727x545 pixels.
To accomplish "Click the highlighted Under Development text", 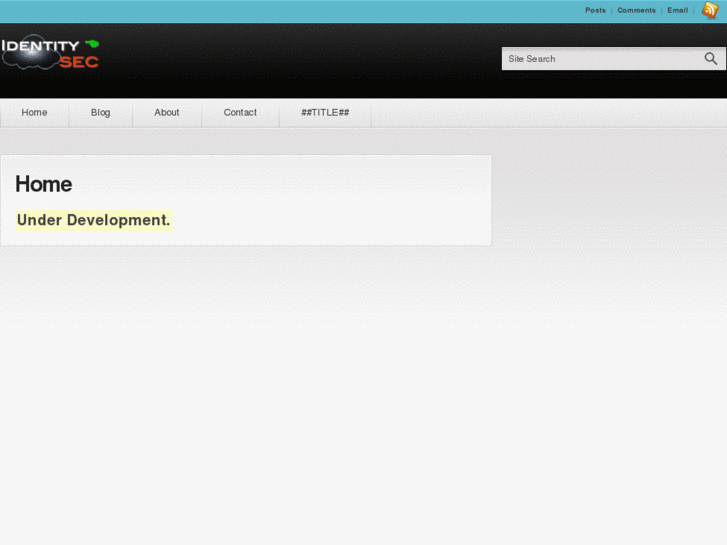I will pos(94,220).
